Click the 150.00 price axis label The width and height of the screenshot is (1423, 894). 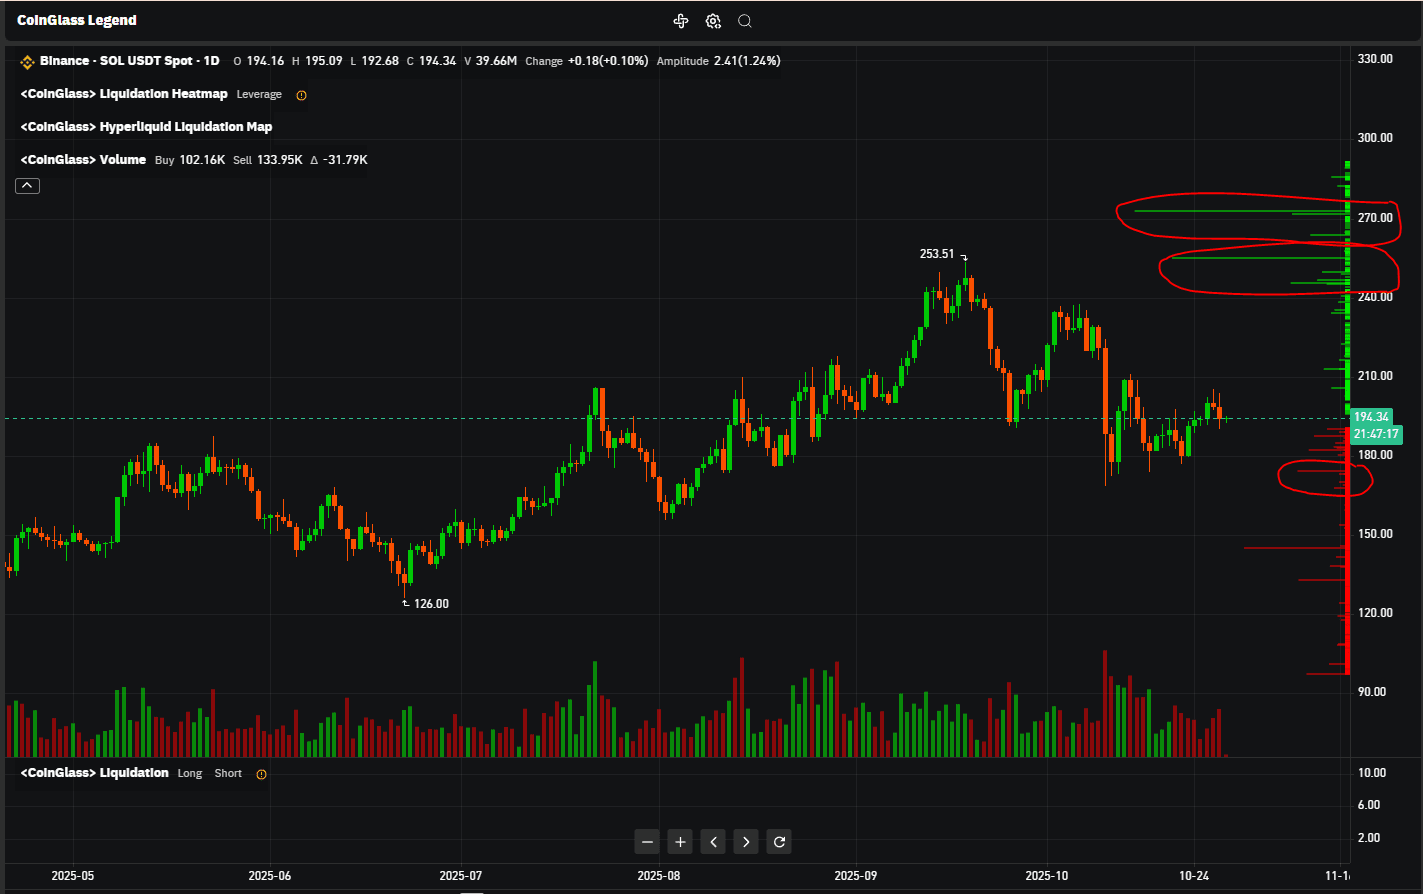(1375, 534)
